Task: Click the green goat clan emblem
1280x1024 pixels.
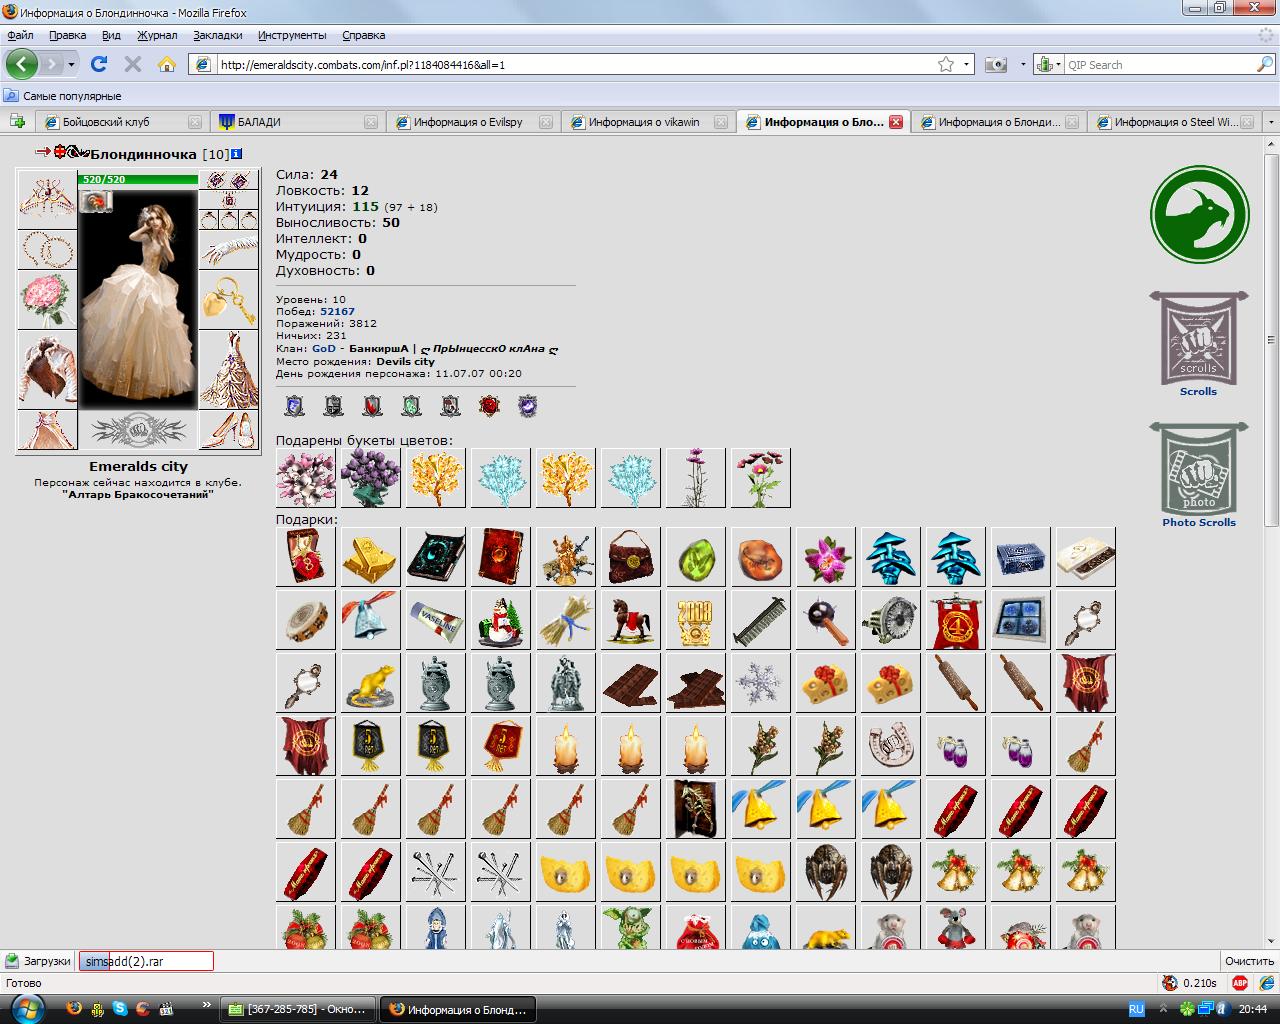Action: 1199,214
